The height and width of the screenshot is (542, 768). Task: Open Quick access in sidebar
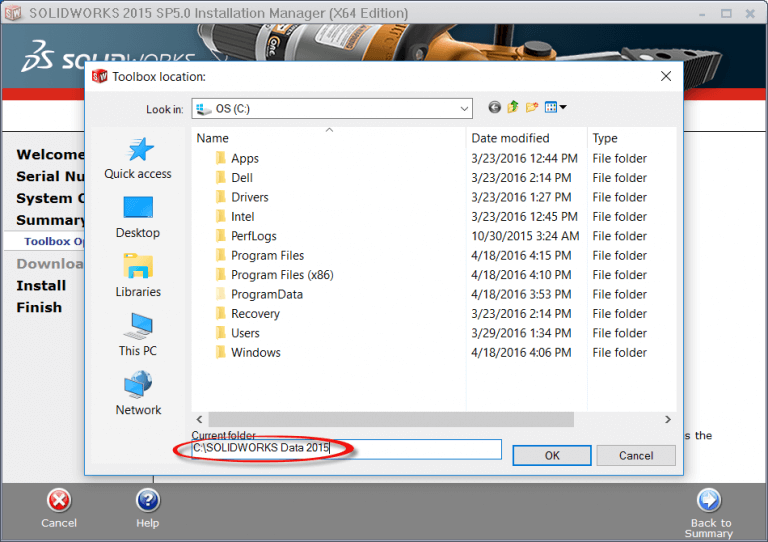[138, 158]
